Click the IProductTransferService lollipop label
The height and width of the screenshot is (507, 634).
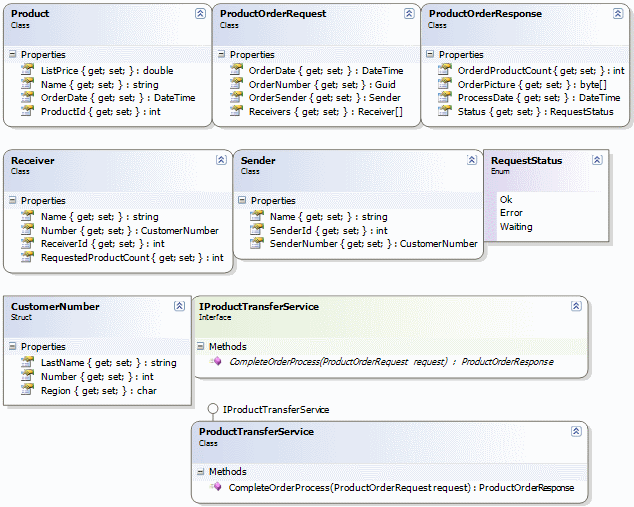point(275,410)
